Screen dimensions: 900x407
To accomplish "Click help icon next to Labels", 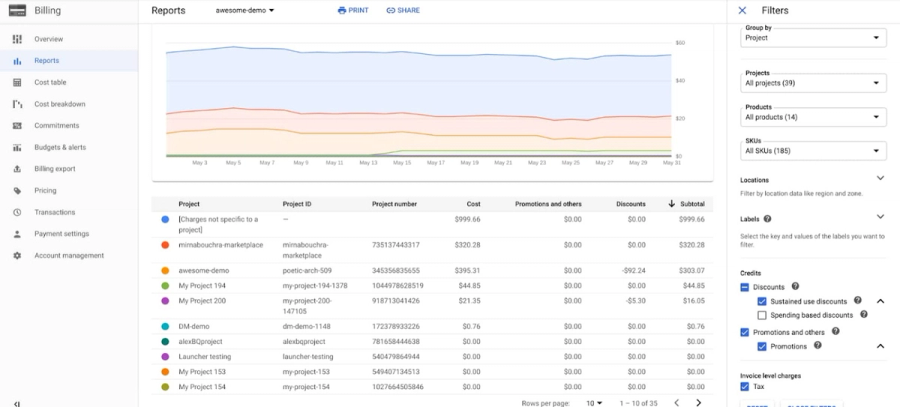I will point(767,219).
